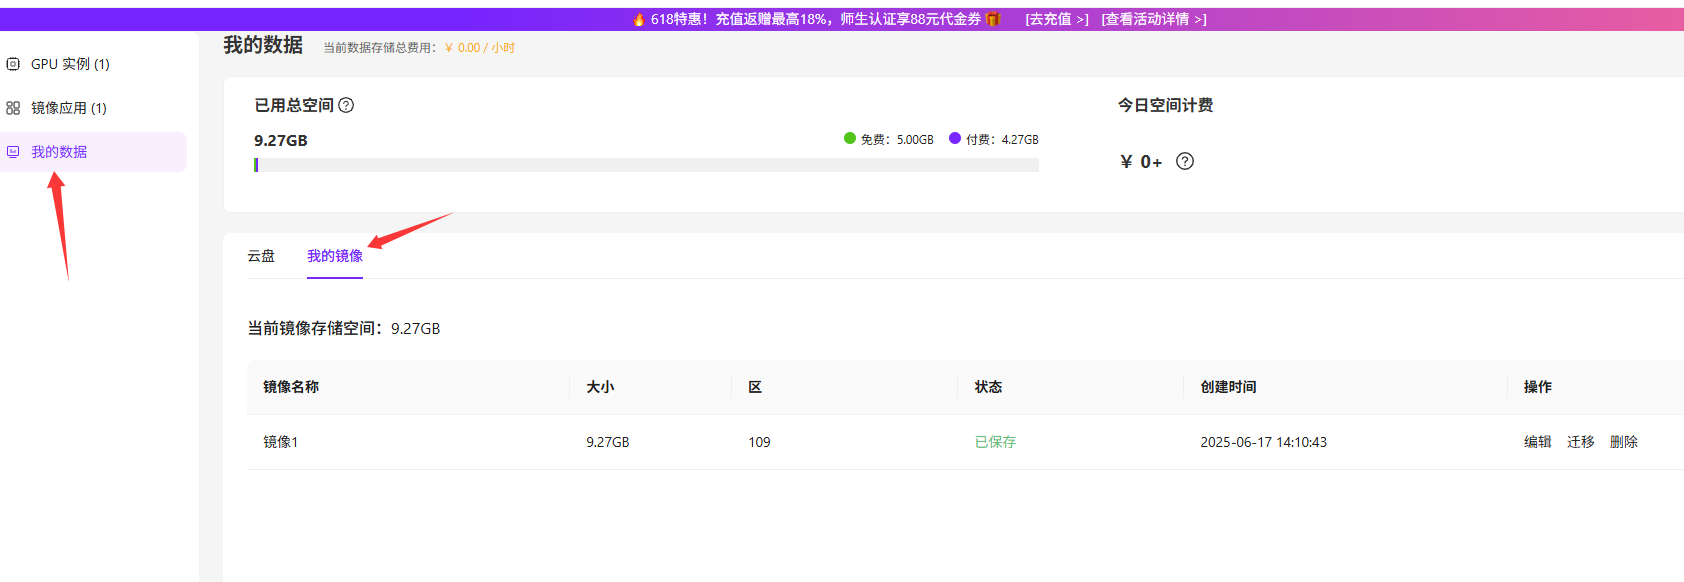The image size is (1684, 582).
Task: Click 删除 for 镜像1
Action: click(x=1624, y=442)
